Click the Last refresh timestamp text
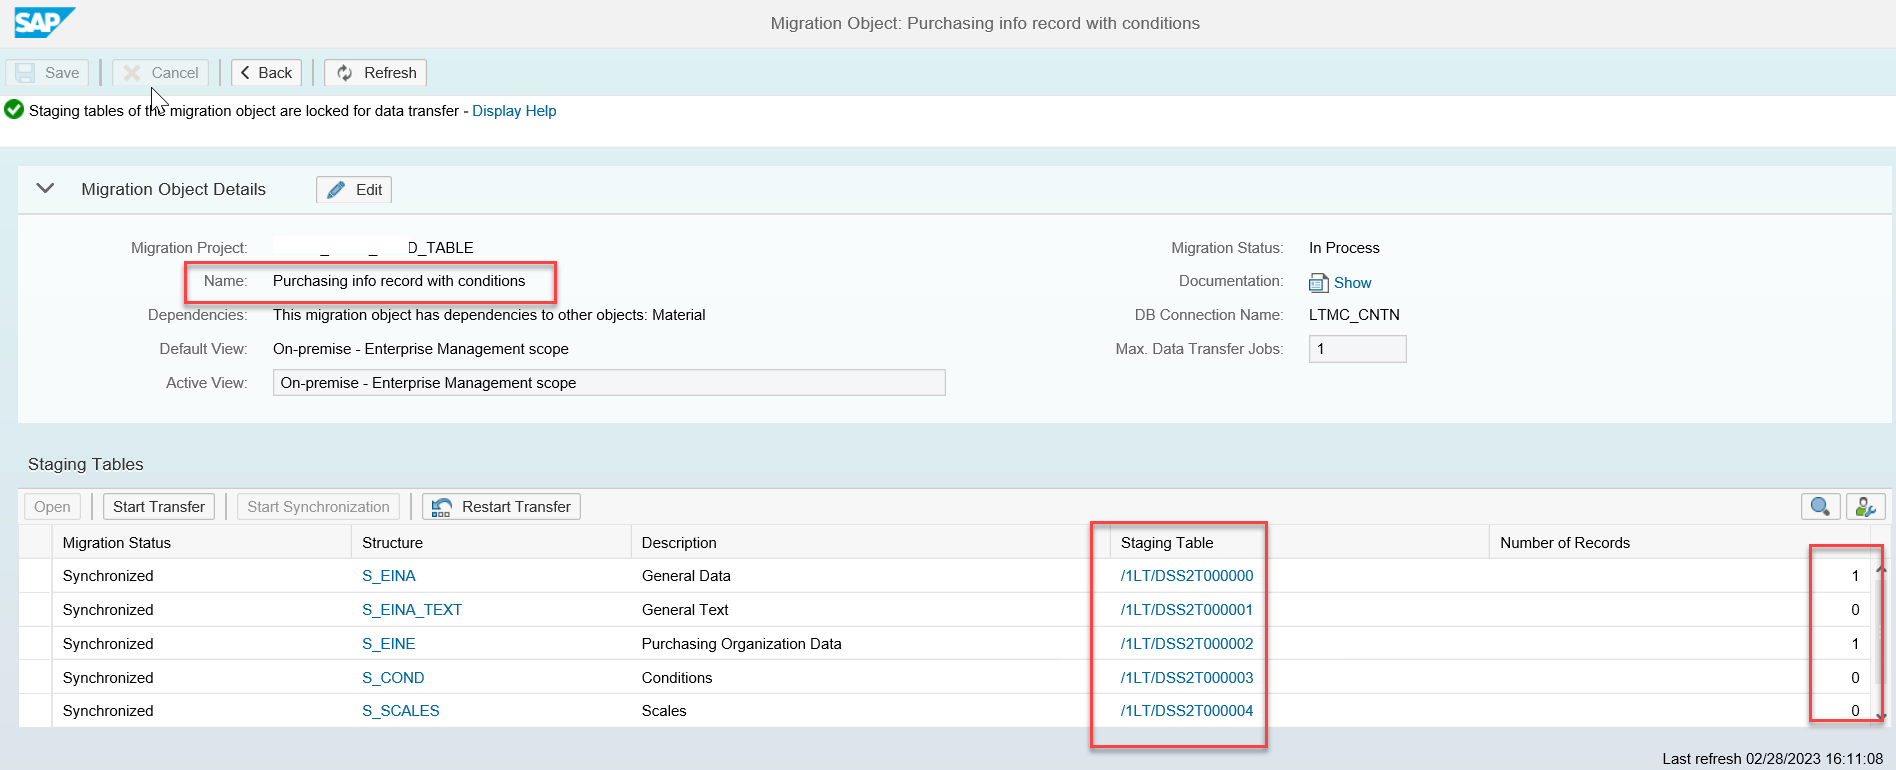This screenshot has height=770, width=1896. point(1772,759)
